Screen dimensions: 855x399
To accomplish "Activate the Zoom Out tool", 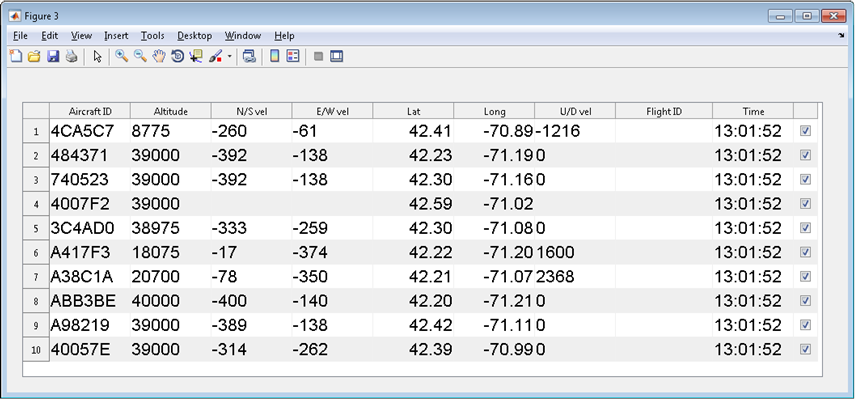I will 140,56.
